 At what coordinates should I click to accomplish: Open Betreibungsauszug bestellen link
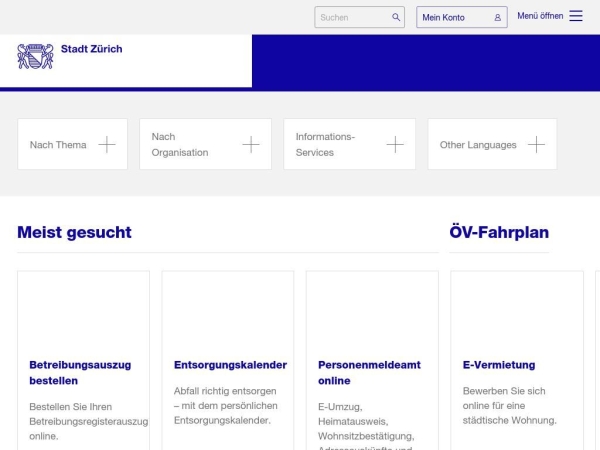click(80, 372)
